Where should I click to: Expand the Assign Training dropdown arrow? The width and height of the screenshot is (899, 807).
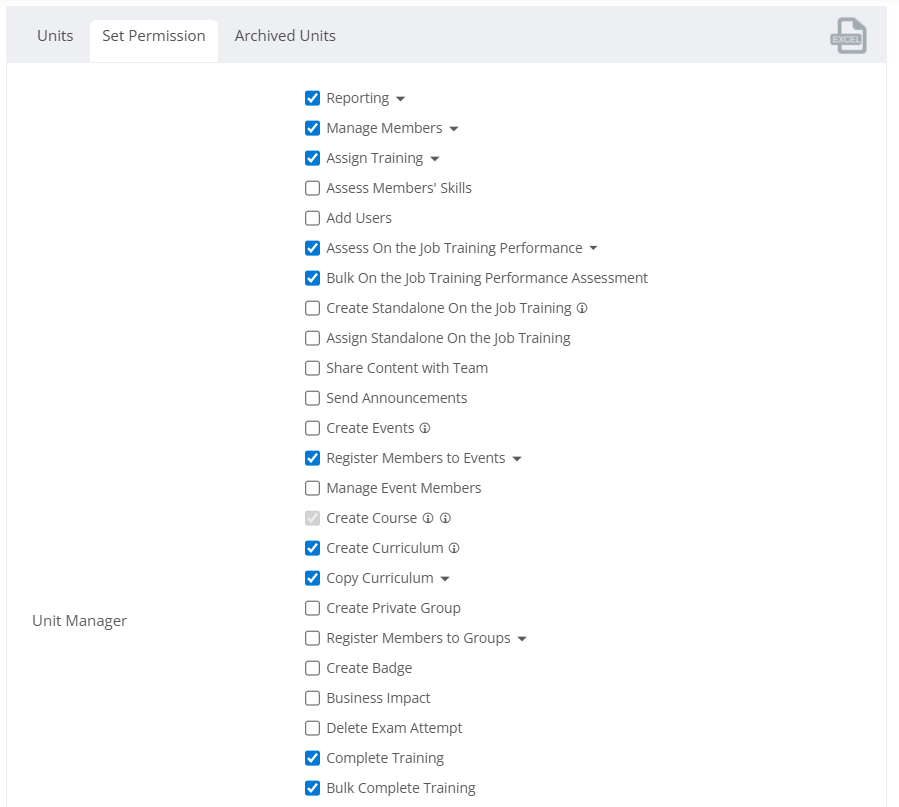pyautogui.click(x=435, y=159)
